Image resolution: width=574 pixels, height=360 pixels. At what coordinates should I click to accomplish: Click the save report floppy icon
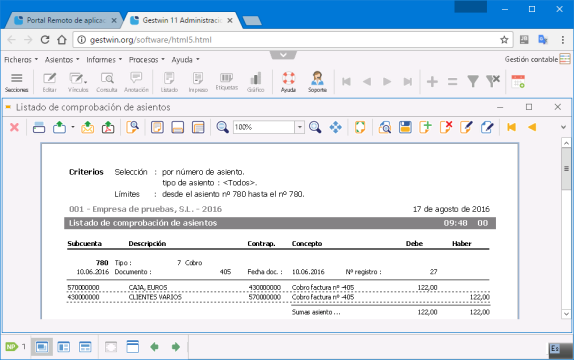pos(405,127)
